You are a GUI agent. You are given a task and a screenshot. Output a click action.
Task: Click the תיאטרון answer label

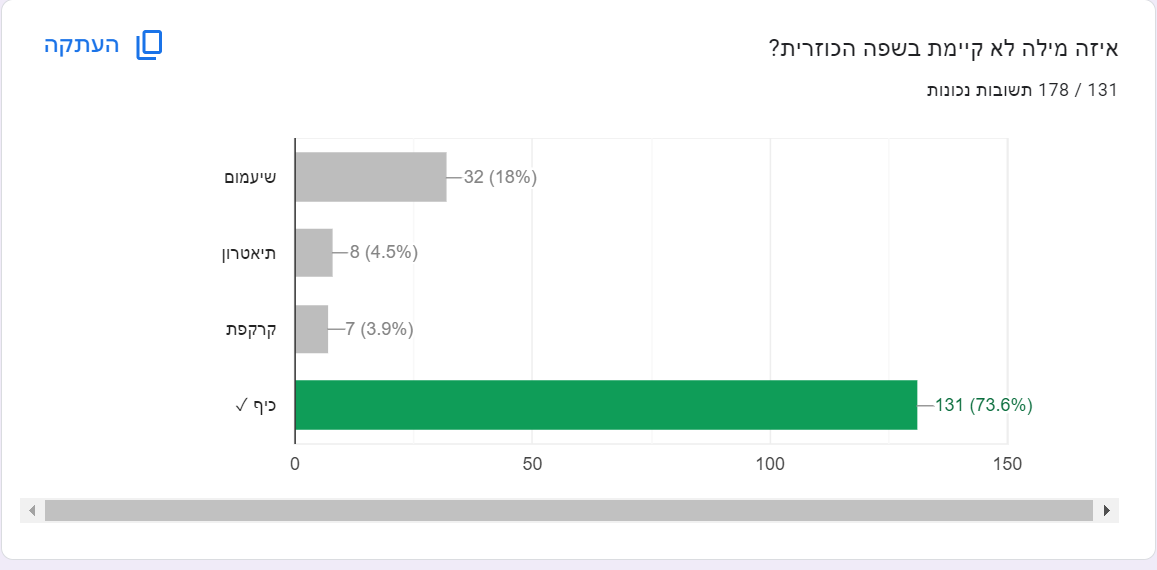[x=248, y=253]
